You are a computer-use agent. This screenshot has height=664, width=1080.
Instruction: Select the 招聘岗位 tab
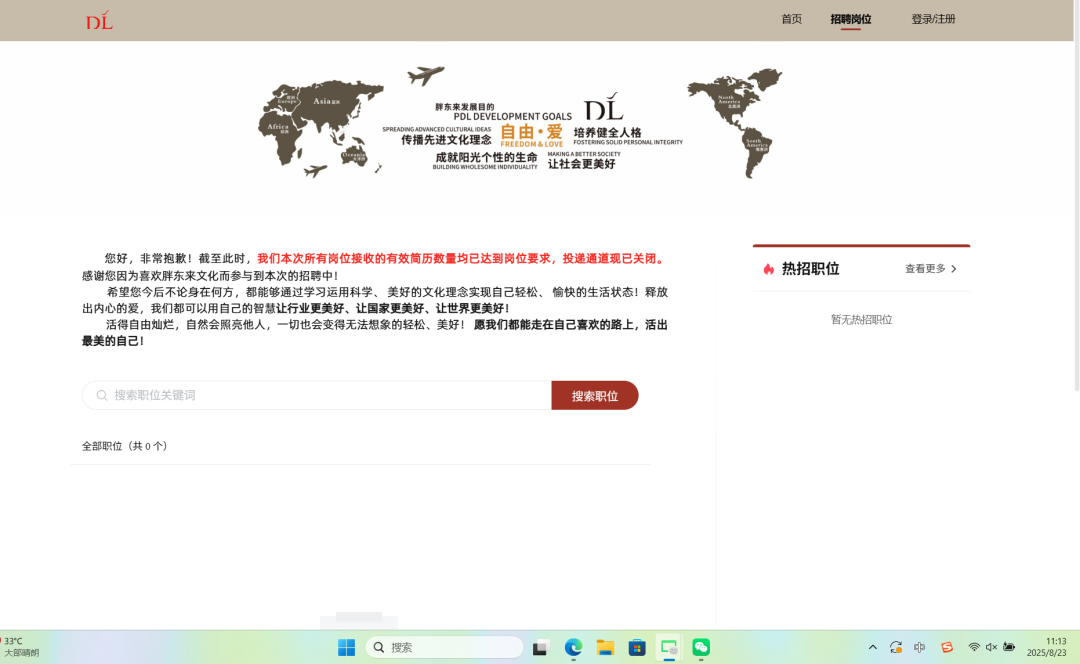pos(850,19)
